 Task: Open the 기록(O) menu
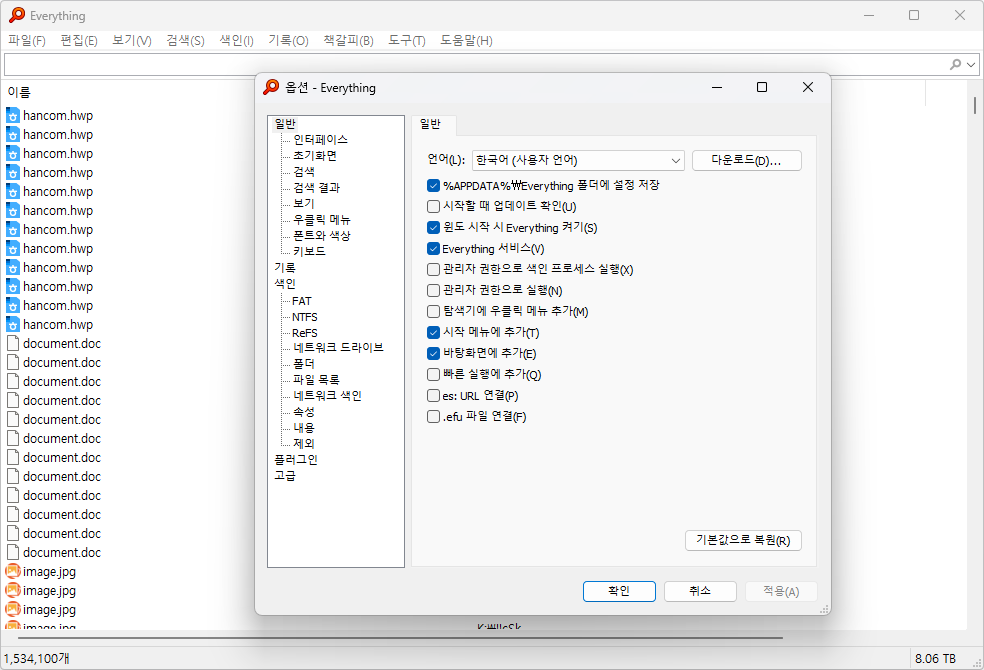(288, 41)
